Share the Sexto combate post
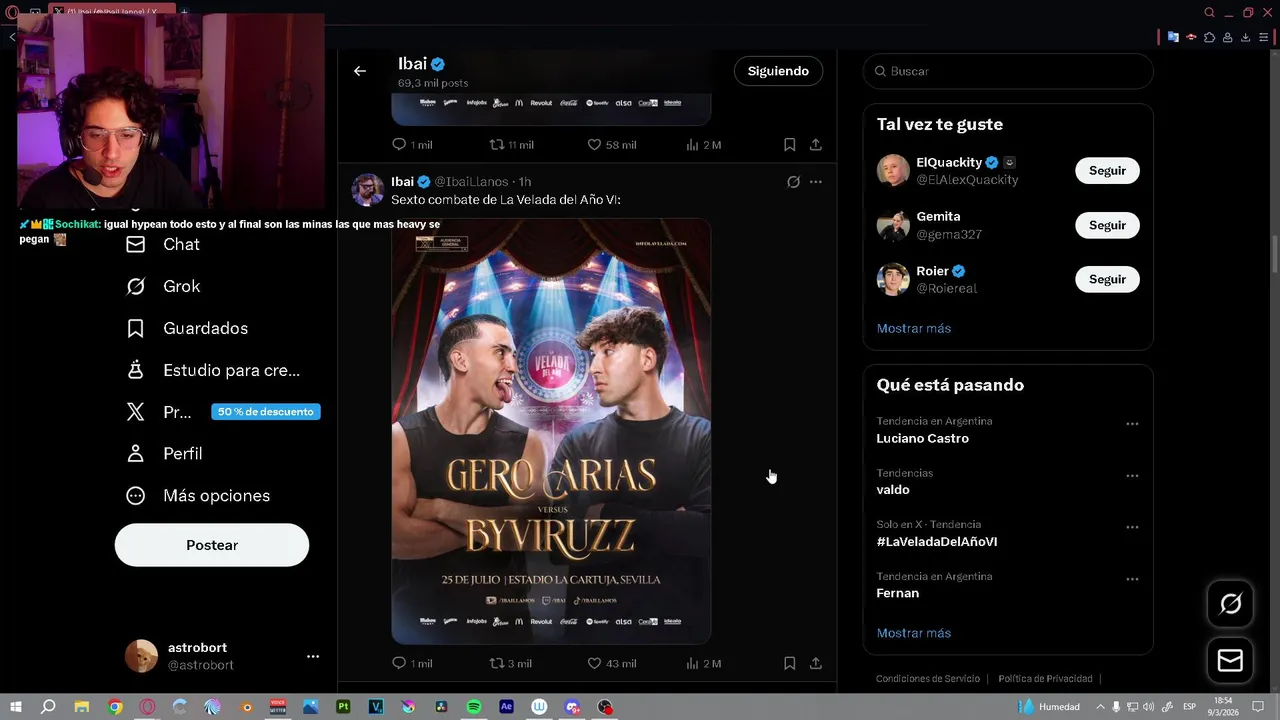 816,663
